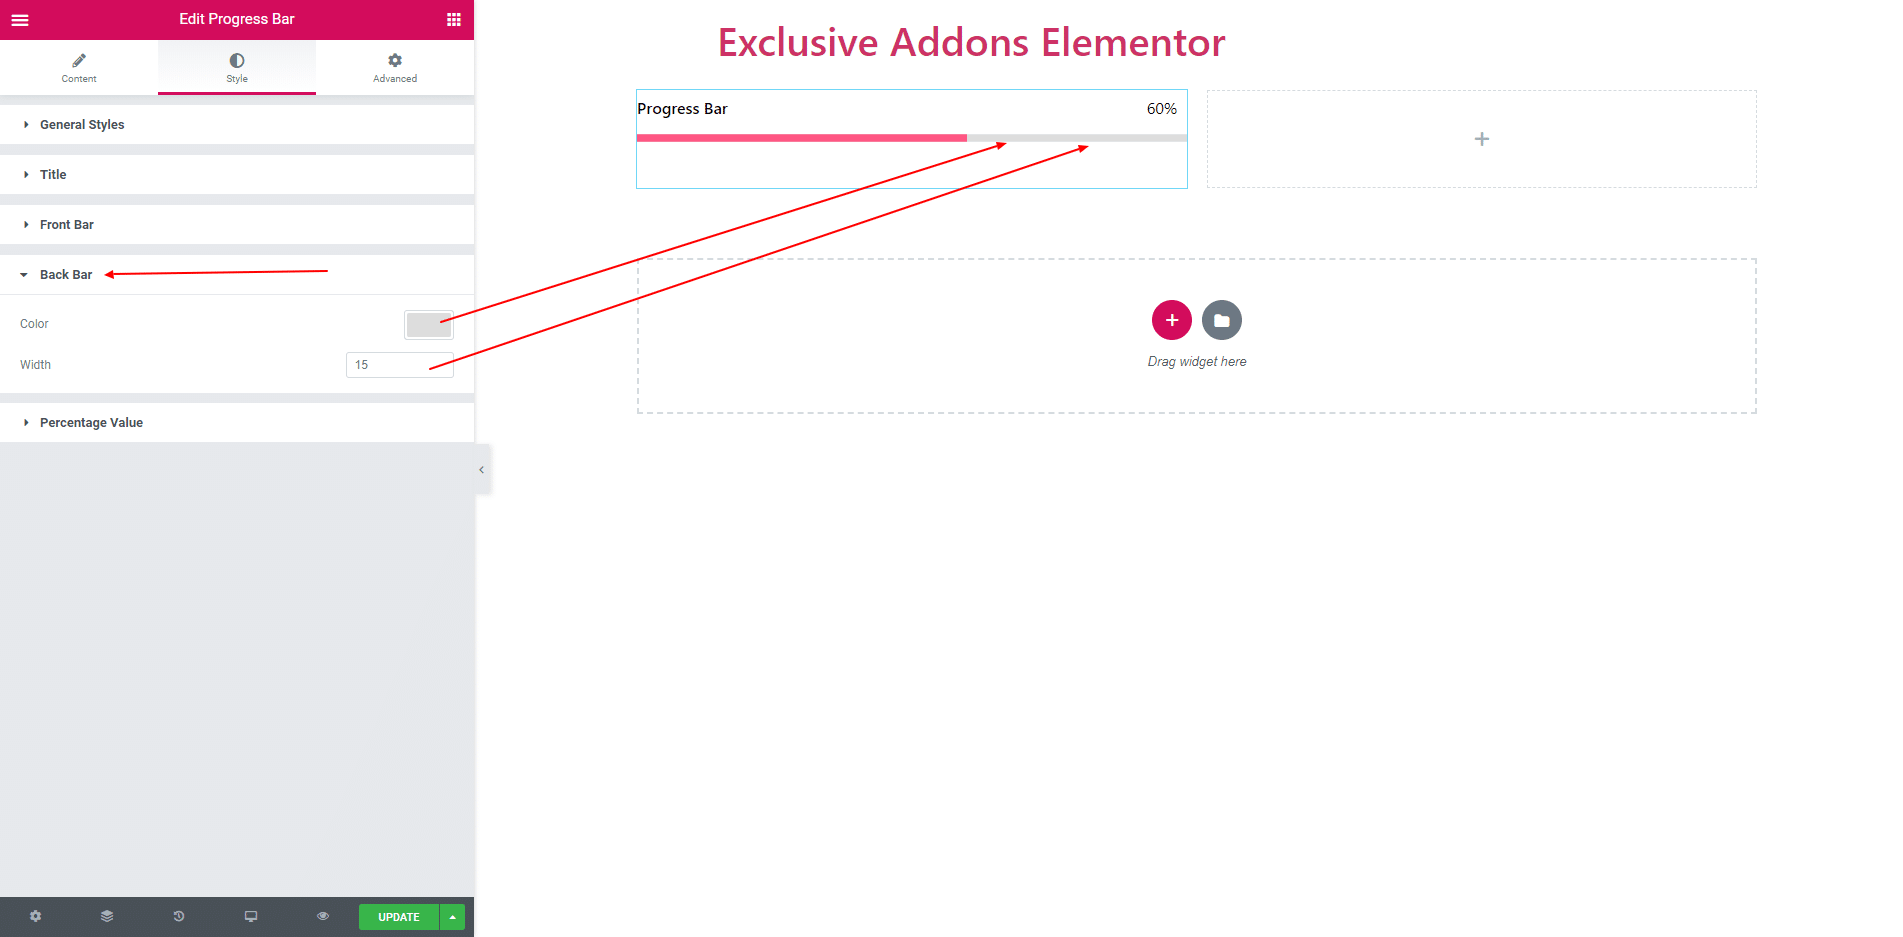Open page settings gear in footer
1903x937 pixels.
coord(36,916)
